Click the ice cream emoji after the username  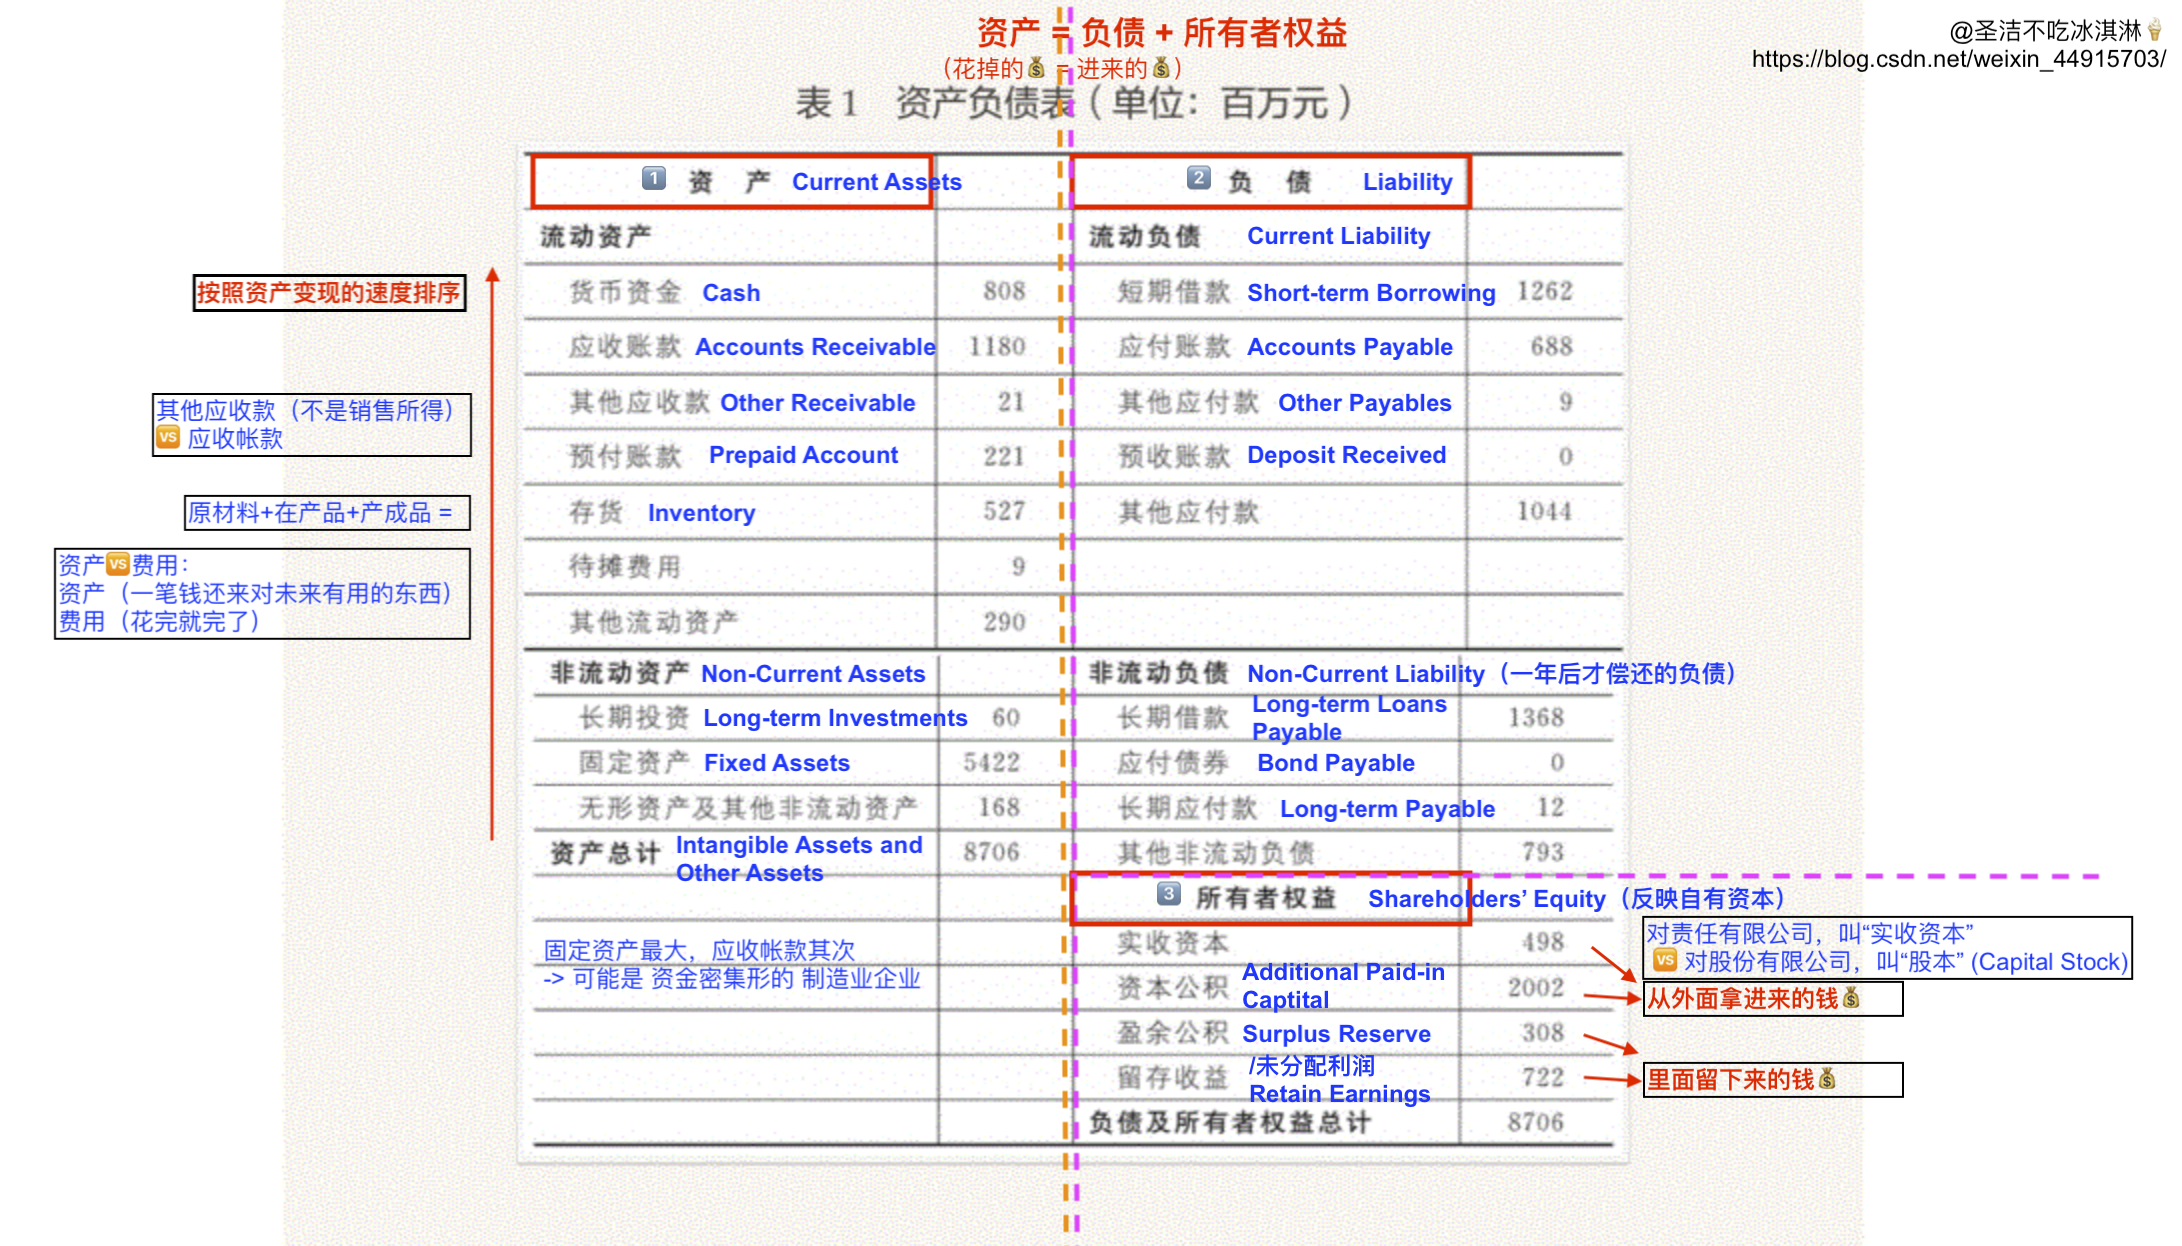[x=2154, y=30]
